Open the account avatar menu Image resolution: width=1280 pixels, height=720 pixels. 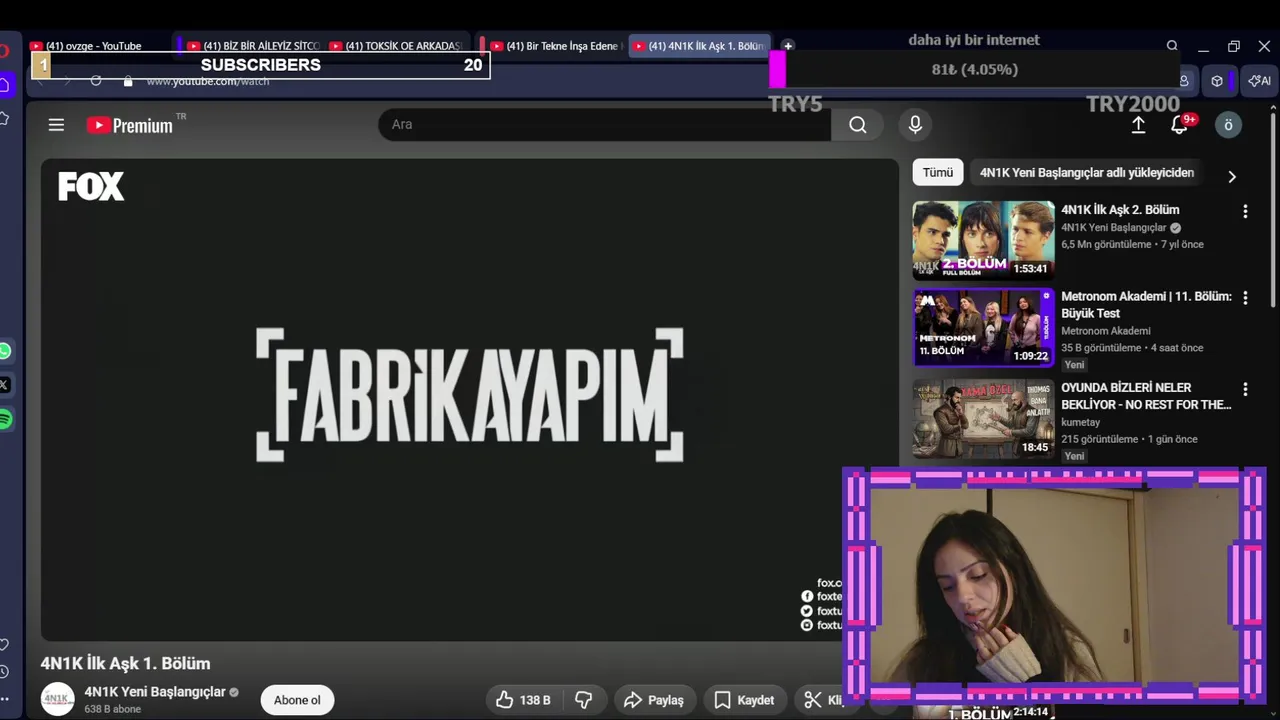(1228, 125)
